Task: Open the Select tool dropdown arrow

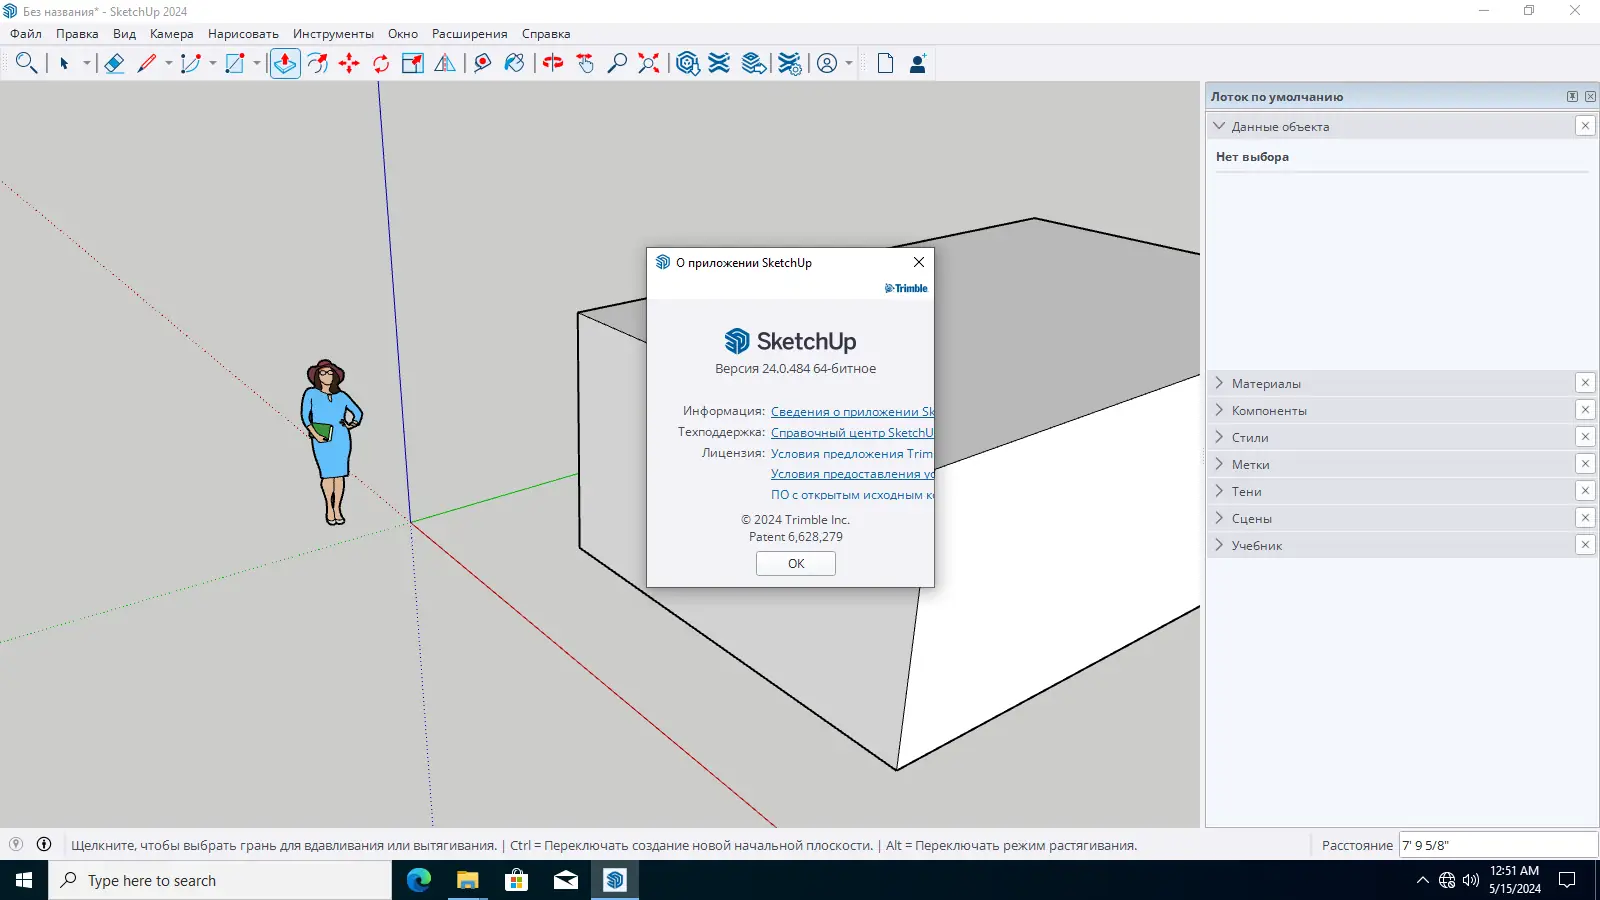Action: click(x=87, y=63)
